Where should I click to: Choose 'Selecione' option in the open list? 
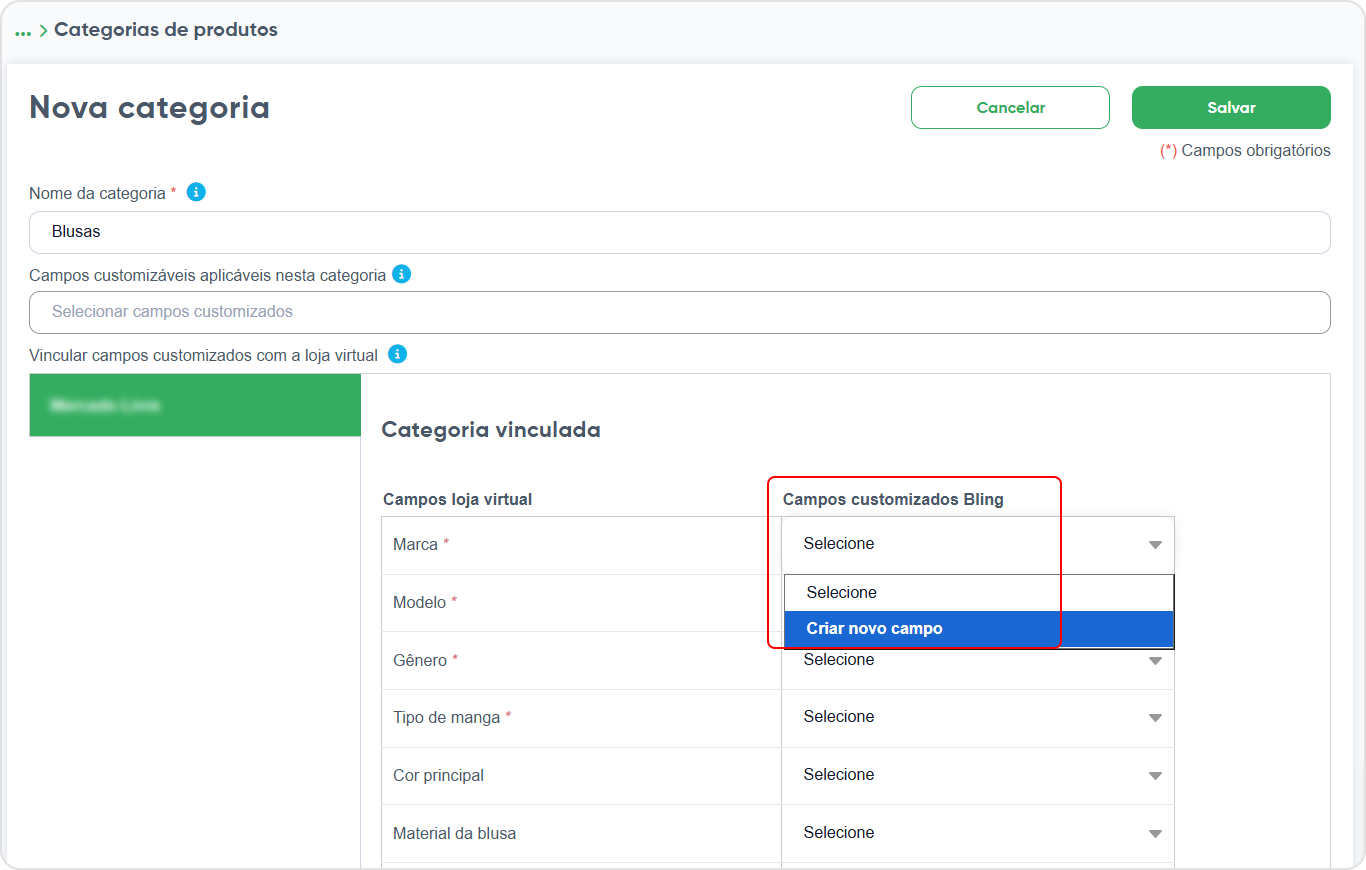(978, 593)
